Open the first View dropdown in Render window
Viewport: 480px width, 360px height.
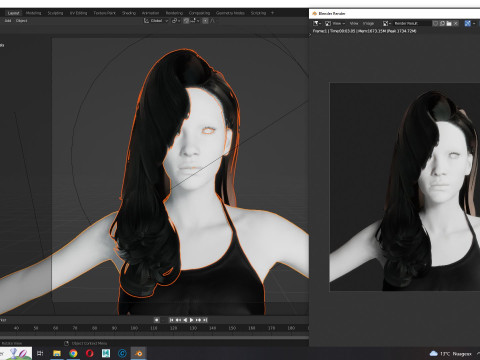(338, 23)
